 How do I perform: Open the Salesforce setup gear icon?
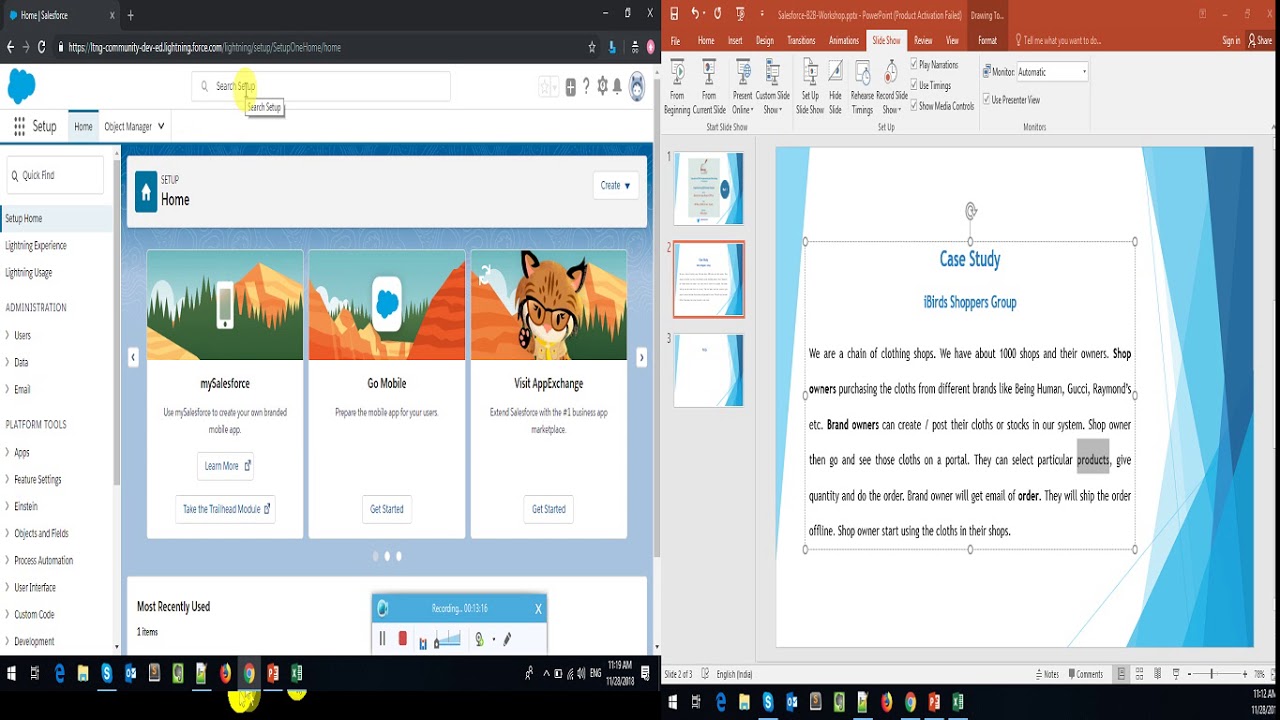(602, 87)
